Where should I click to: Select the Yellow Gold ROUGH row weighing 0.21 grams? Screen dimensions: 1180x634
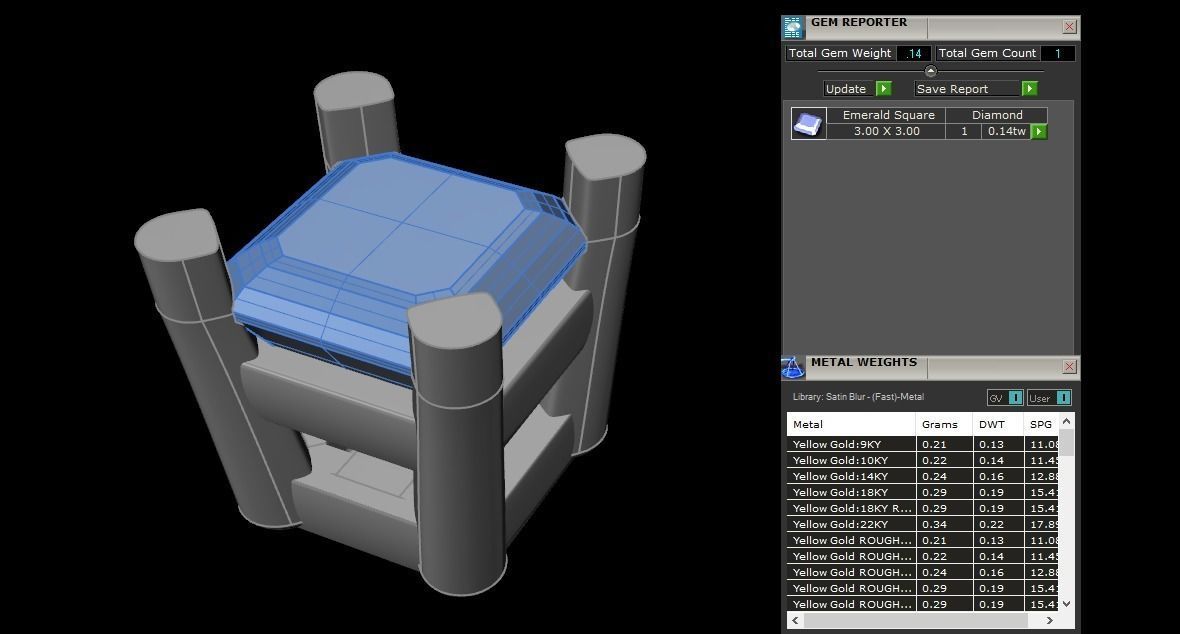click(923, 540)
